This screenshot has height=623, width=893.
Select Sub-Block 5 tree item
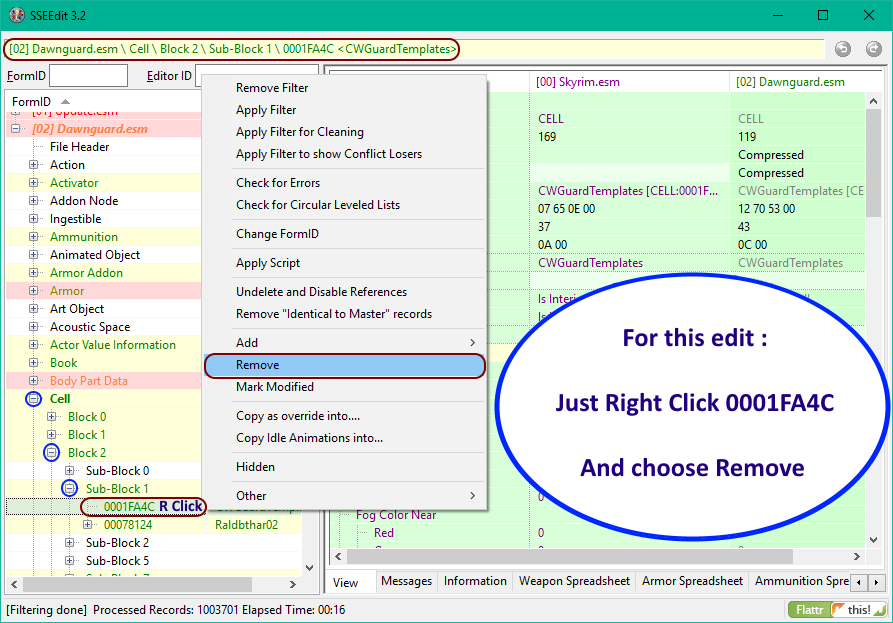[117, 561]
